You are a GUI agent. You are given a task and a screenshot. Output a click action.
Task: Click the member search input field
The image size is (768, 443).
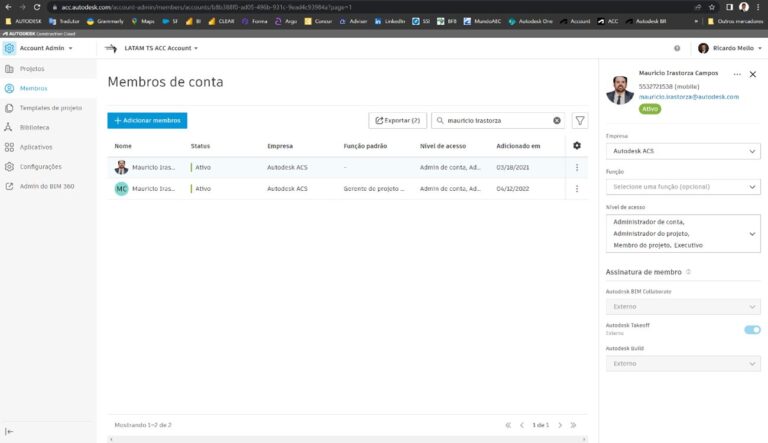[x=497, y=120]
